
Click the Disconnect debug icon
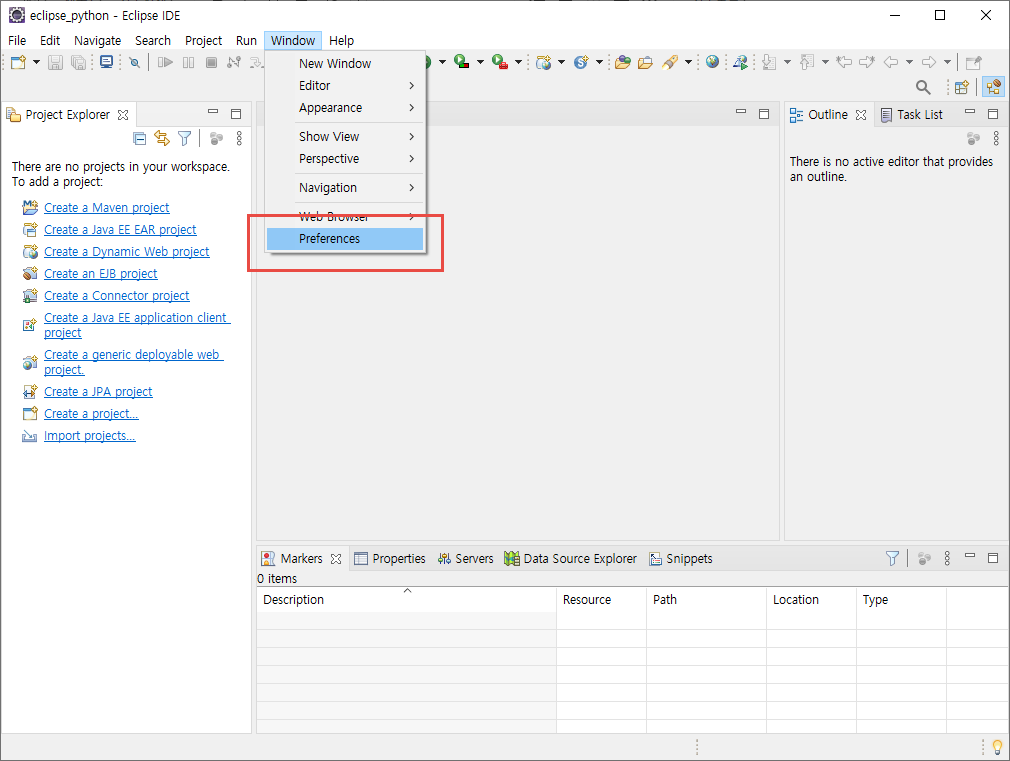[234, 63]
